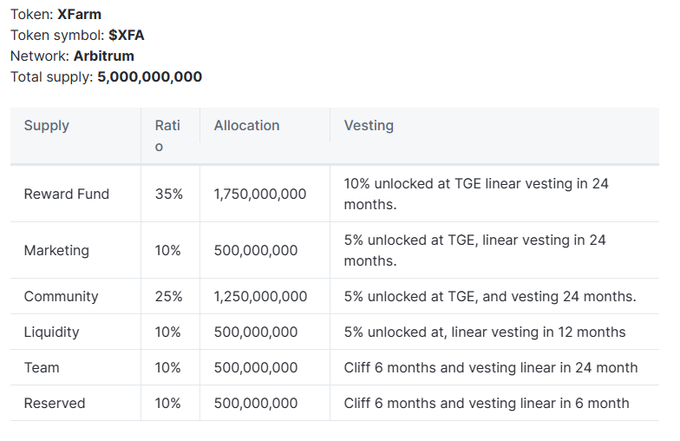Screen dimensions: 680x441
Task: Click Liquidity's 500,000,000 allocation
Action: point(256,332)
